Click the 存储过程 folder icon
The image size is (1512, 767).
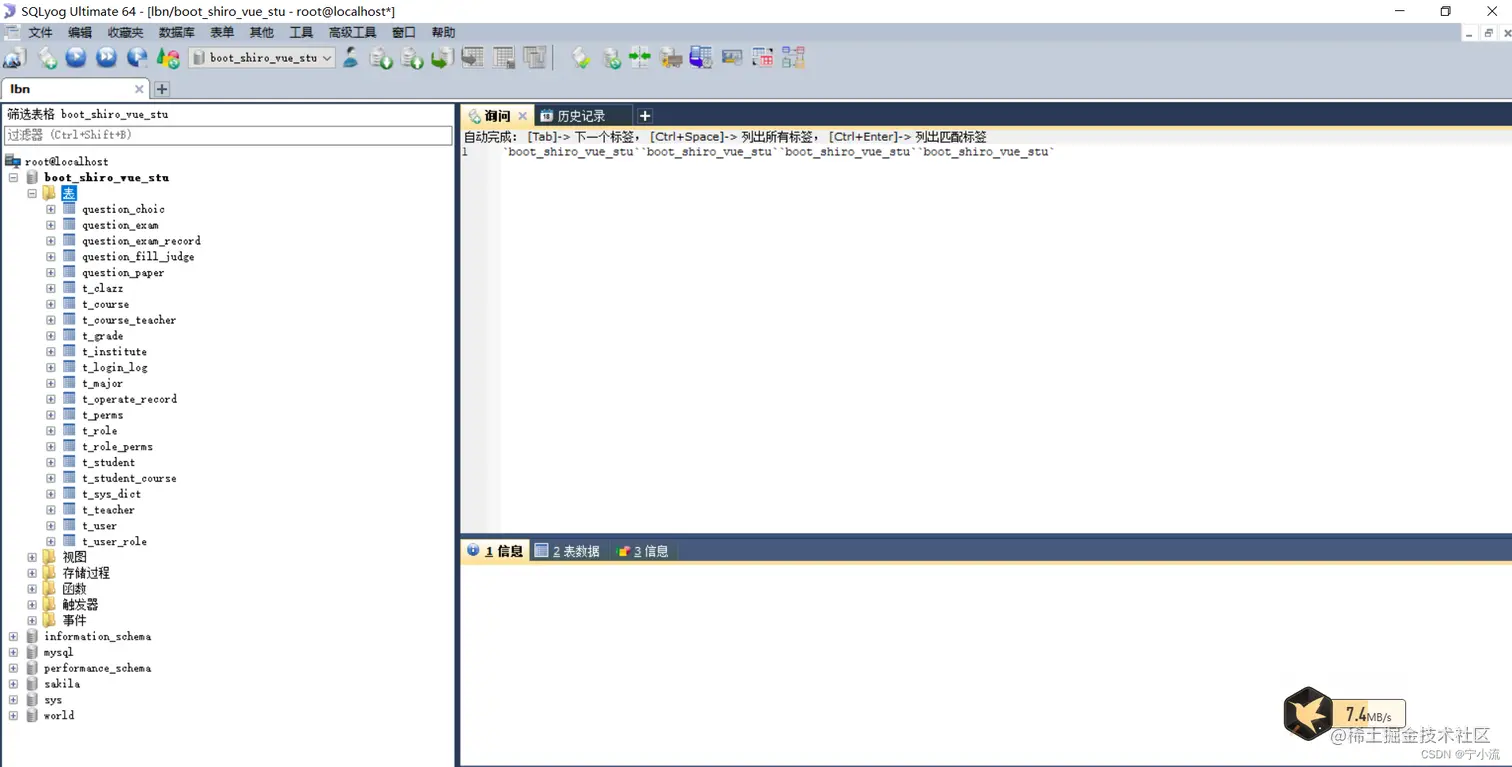click(x=49, y=573)
